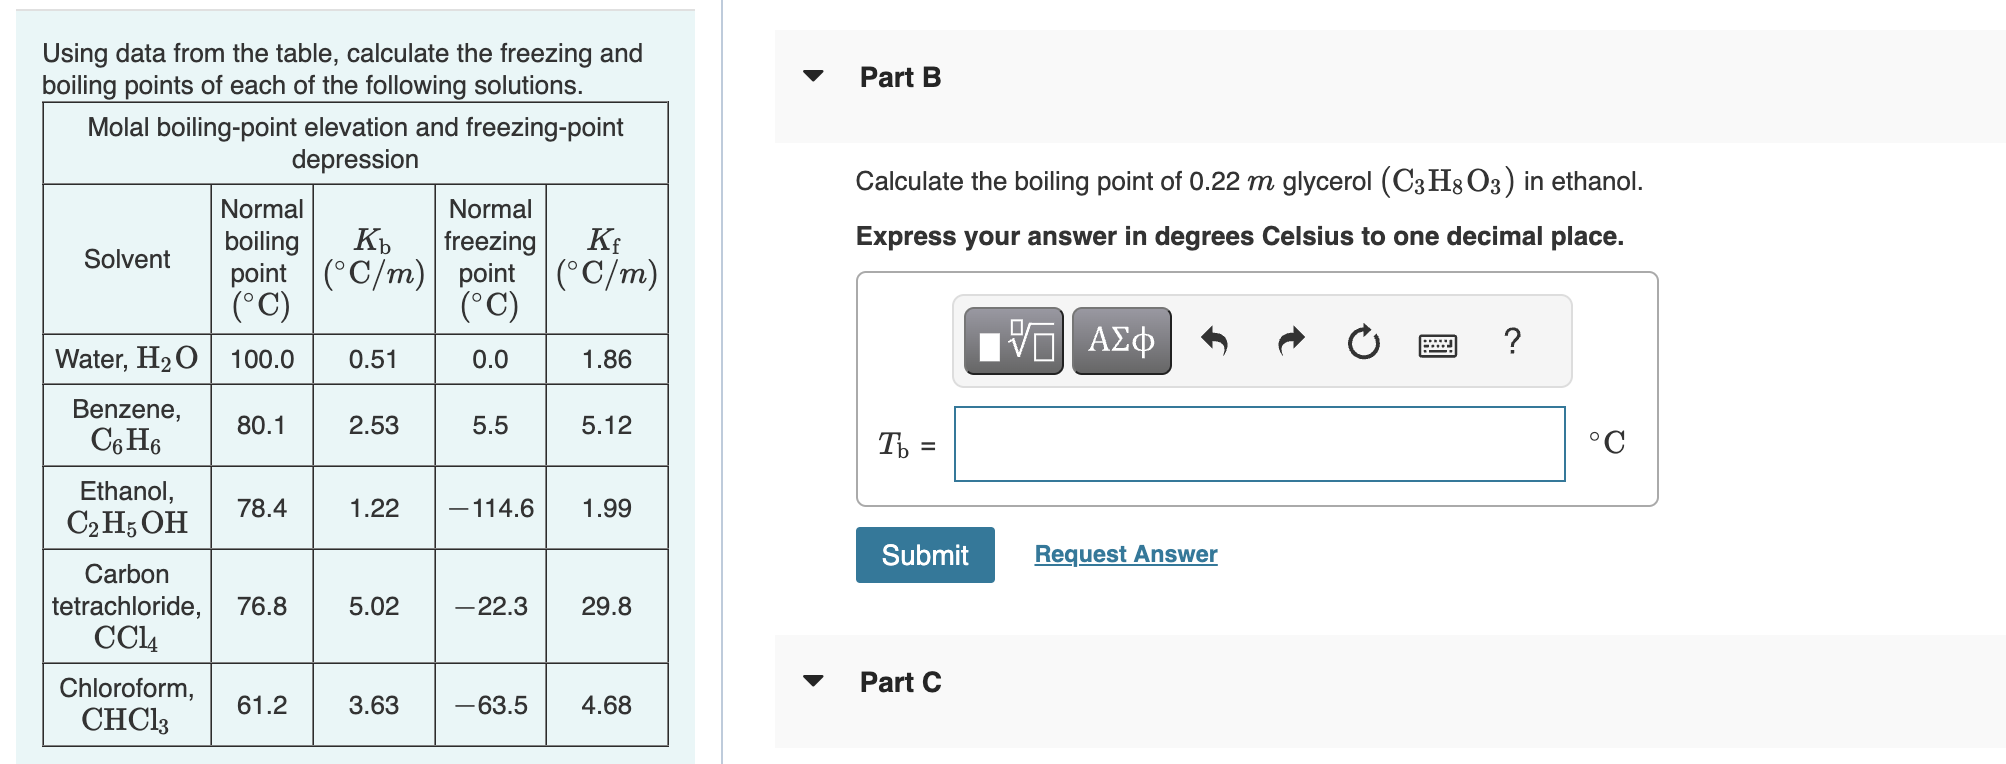Viewport: 2006px width, 764px height.
Task: Reset the answer with the circular arrow icon
Action: [x=1363, y=342]
